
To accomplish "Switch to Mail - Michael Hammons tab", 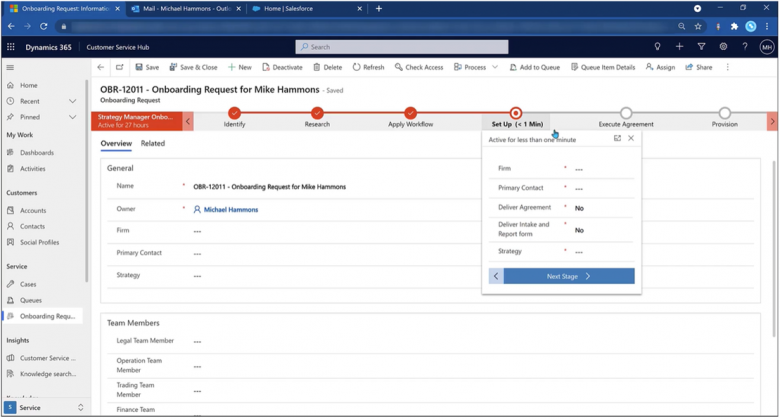I will coord(187,8).
